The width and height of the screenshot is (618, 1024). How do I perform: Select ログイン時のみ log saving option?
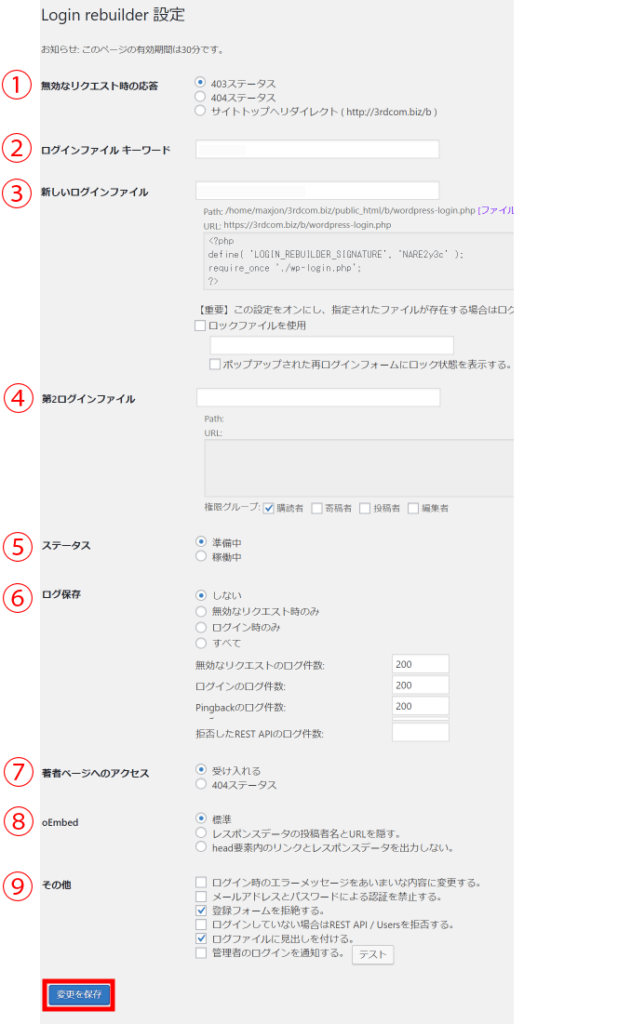(201, 627)
